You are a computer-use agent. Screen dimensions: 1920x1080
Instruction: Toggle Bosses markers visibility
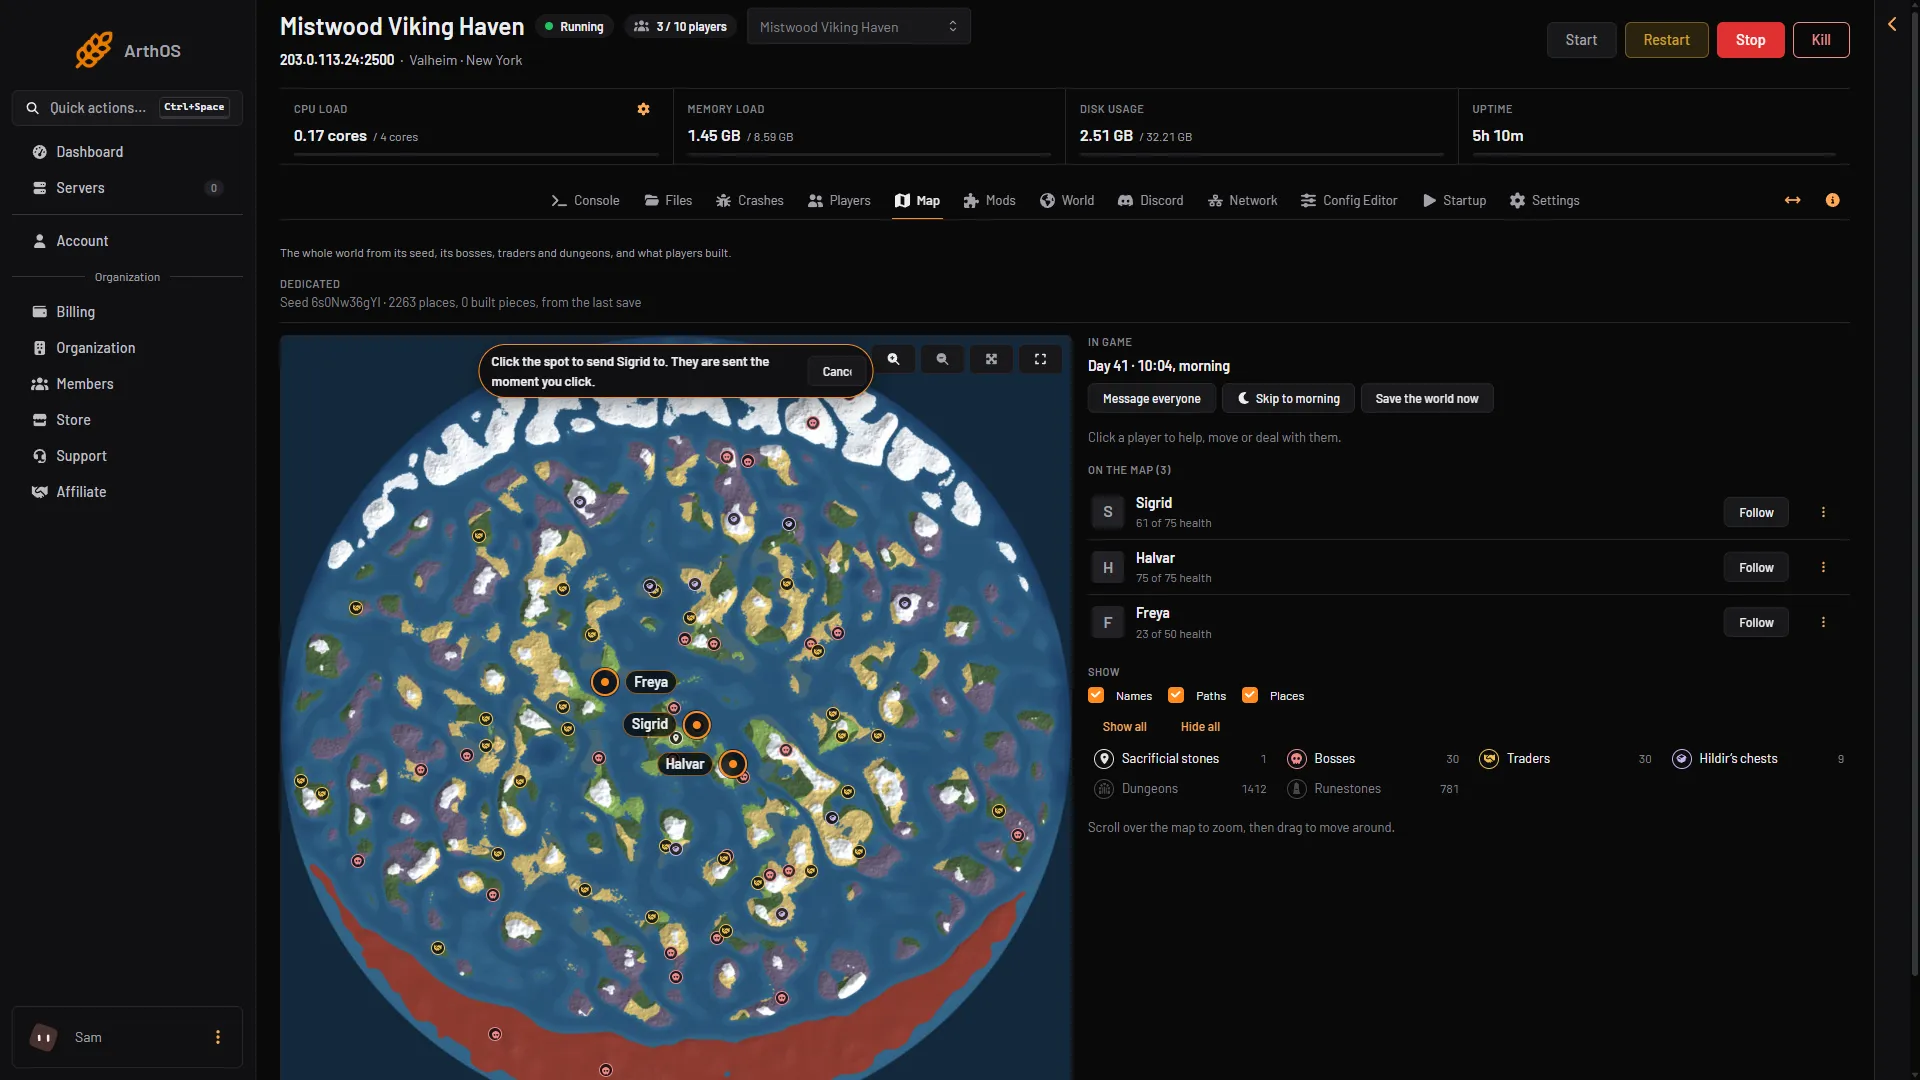click(1373, 759)
